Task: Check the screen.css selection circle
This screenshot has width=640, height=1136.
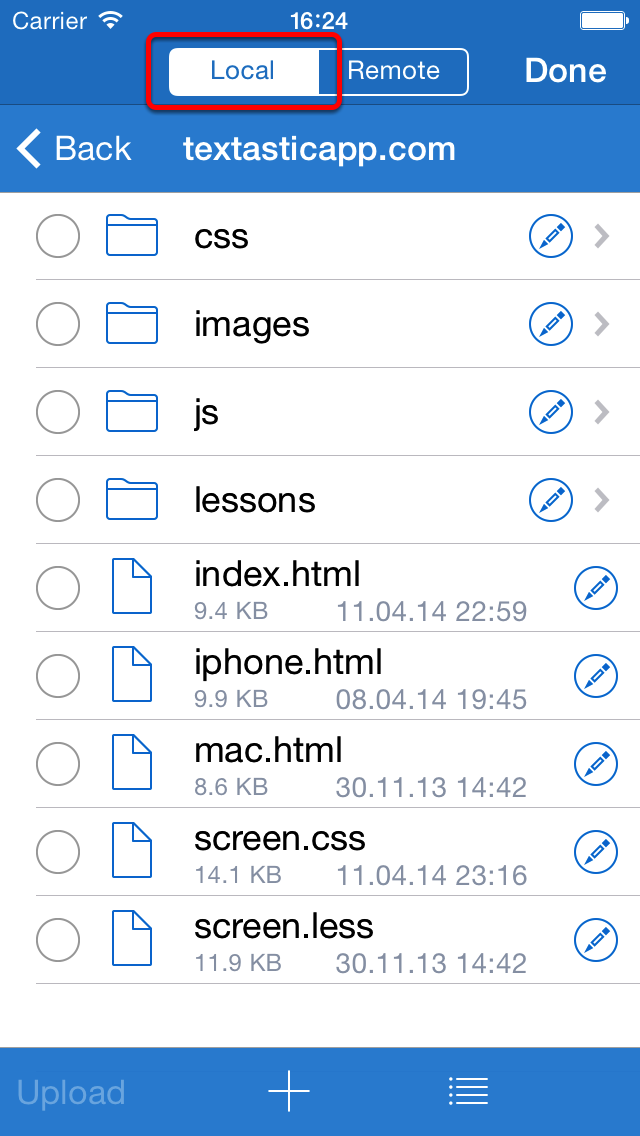Action: [58, 852]
